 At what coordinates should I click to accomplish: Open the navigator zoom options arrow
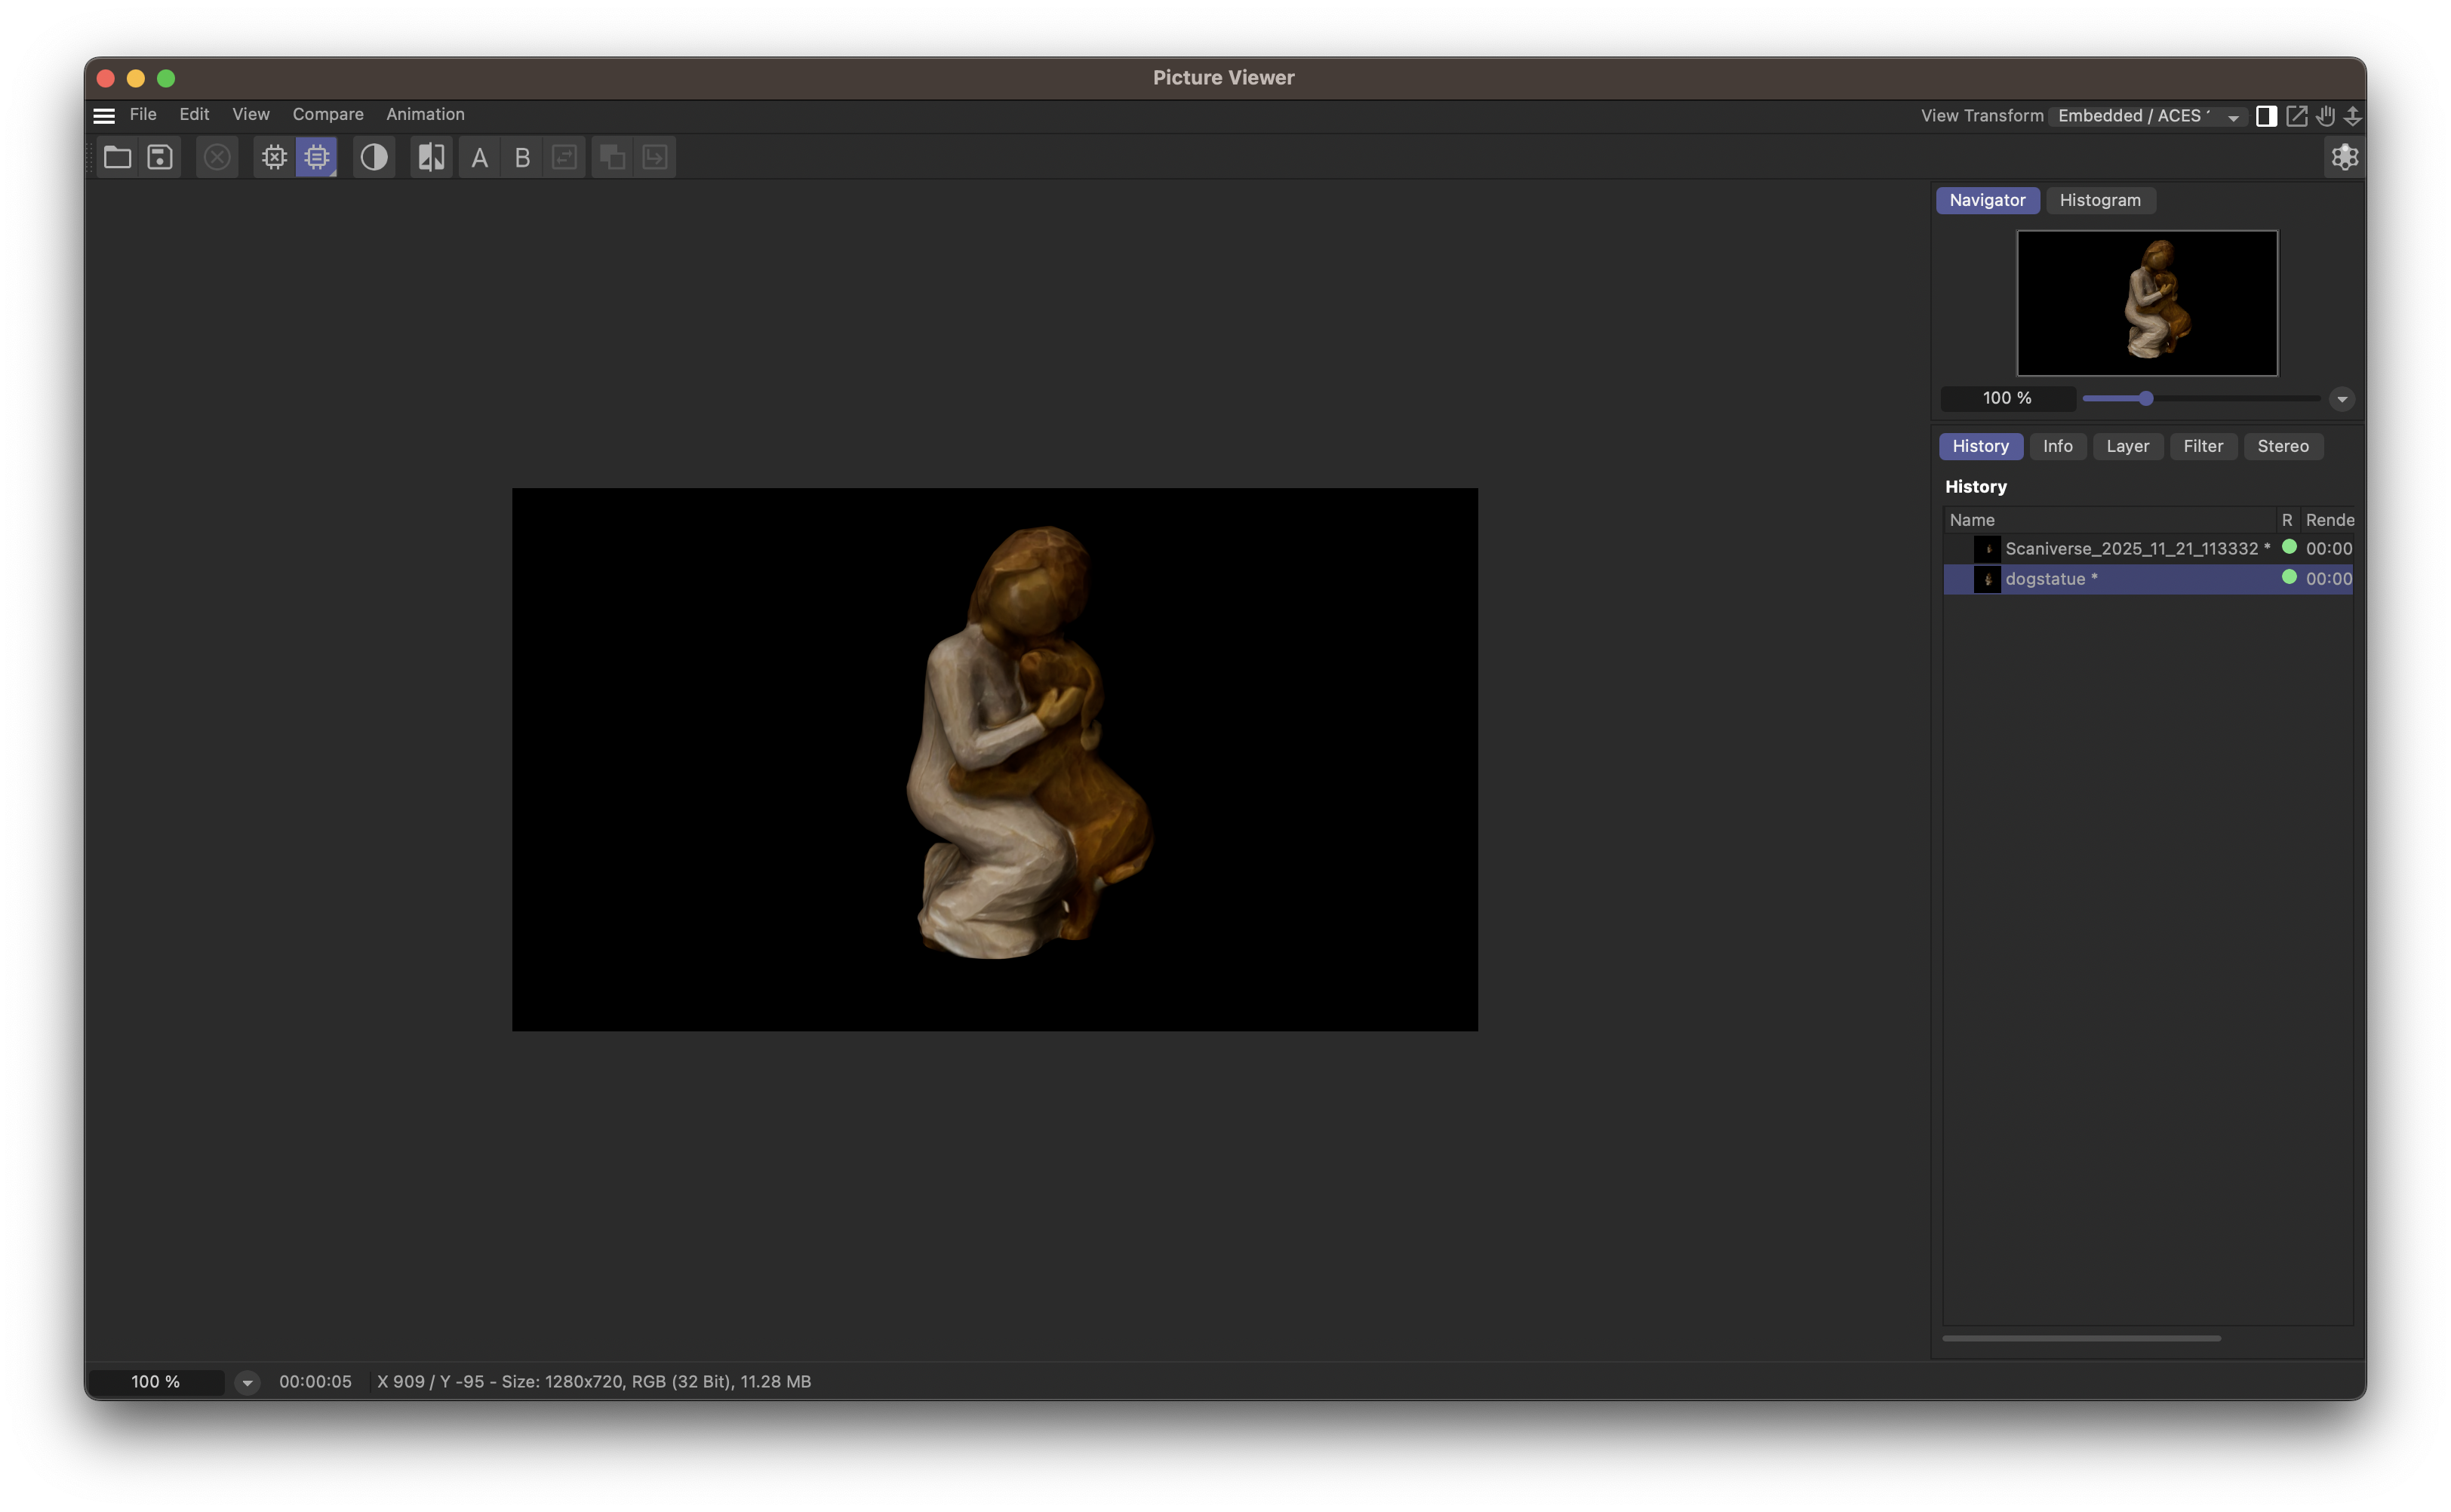point(2341,399)
